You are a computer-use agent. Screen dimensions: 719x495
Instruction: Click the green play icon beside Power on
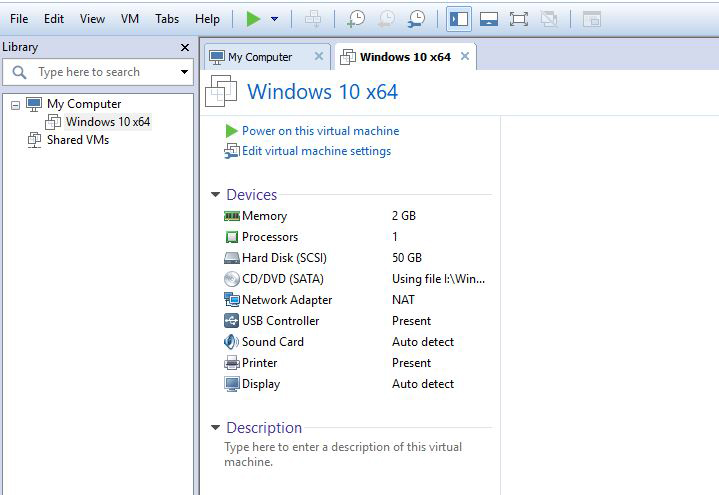point(232,131)
